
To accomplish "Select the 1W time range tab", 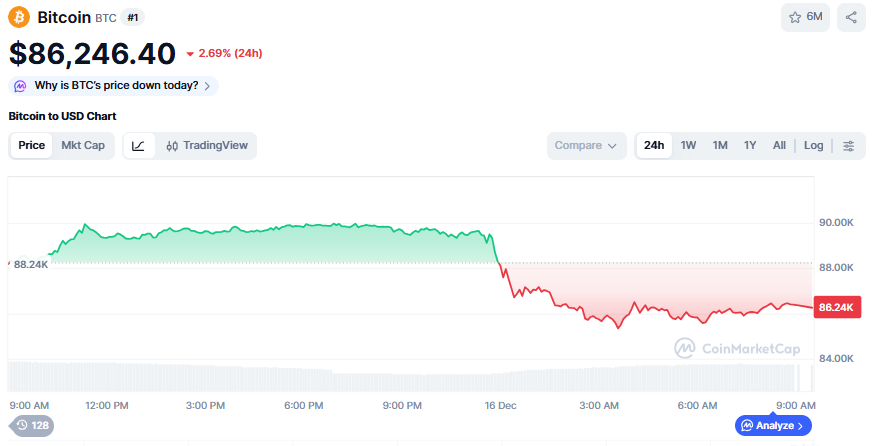I will [x=688, y=146].
